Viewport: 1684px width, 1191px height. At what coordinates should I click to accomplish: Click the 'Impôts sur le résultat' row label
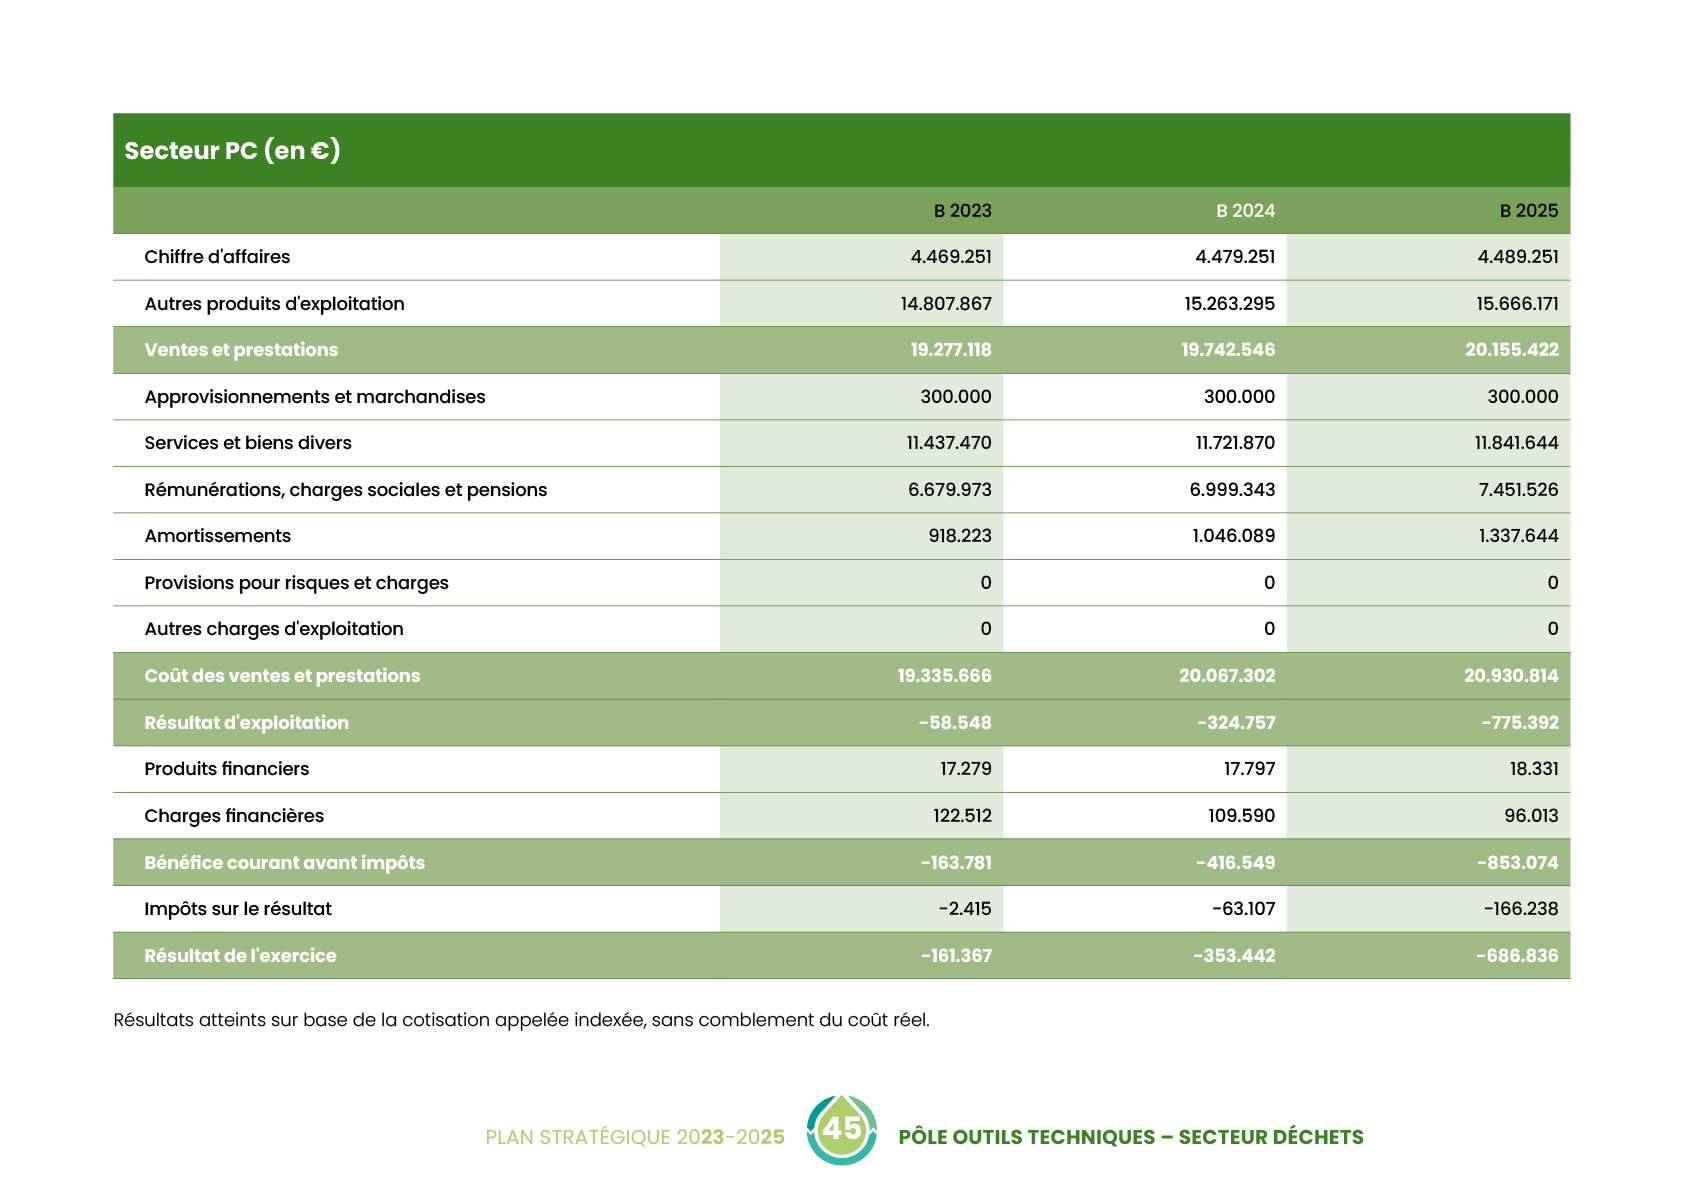coord(238,909)
